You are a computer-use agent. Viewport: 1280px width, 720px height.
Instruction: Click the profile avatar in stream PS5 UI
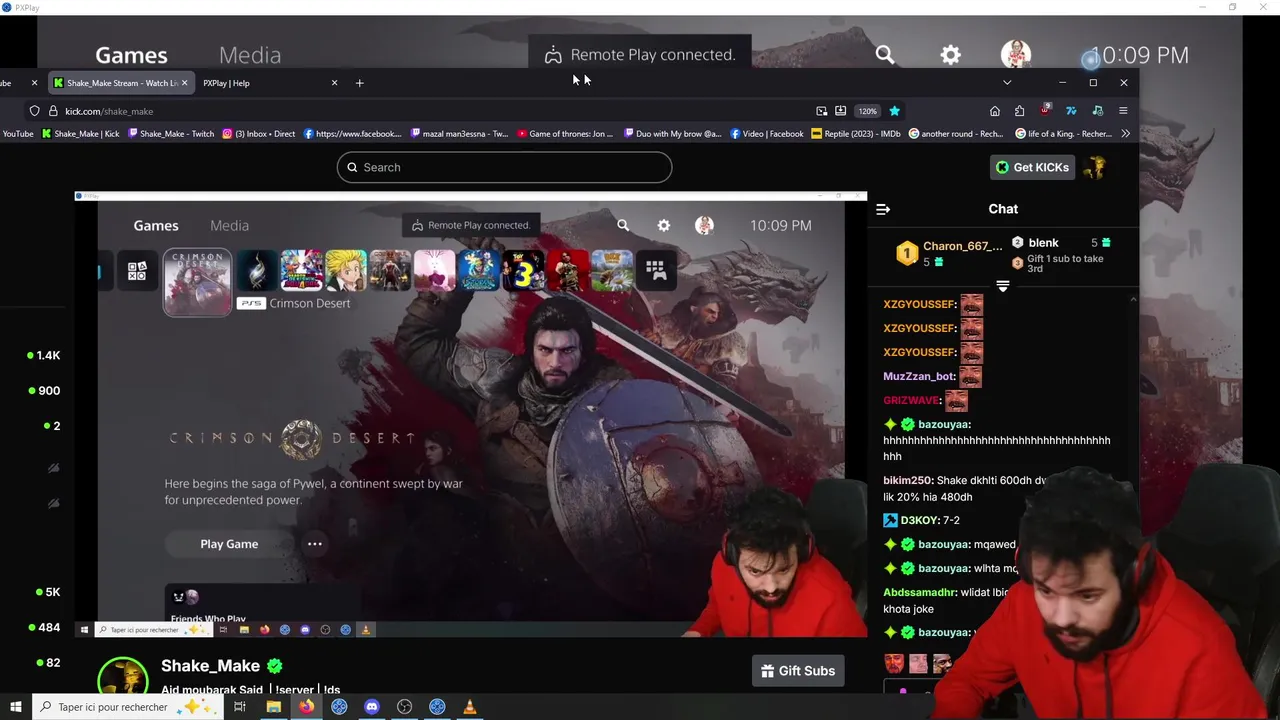(x=704, y=225)
